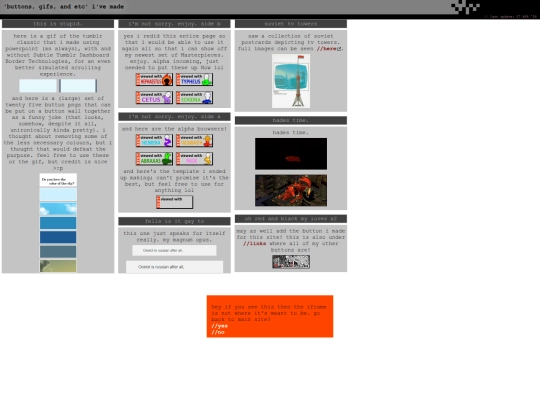The width and height of the screenshot is (540, 405).
Task: Click the 'i'm not sorry. enjoy. side a' header
Action: pos(174,117)
